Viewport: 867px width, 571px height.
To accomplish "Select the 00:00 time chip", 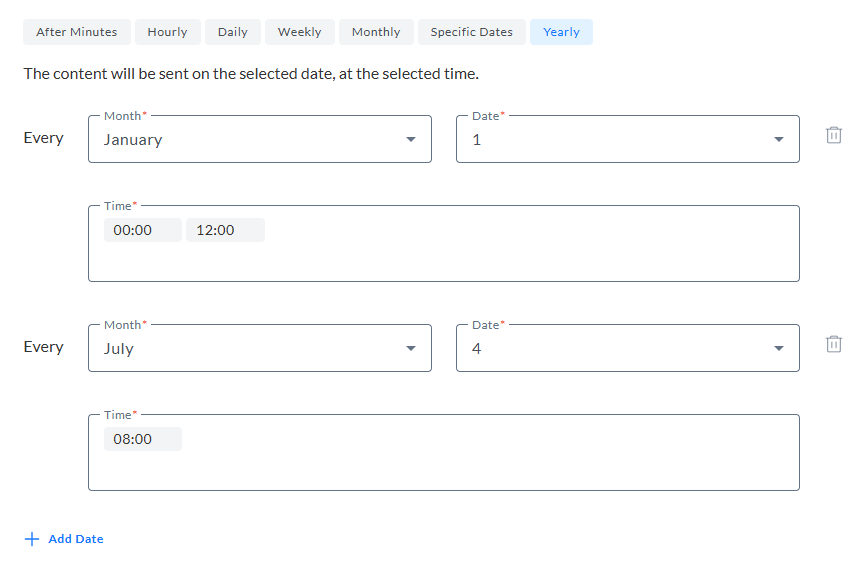I will click(133, 230).
